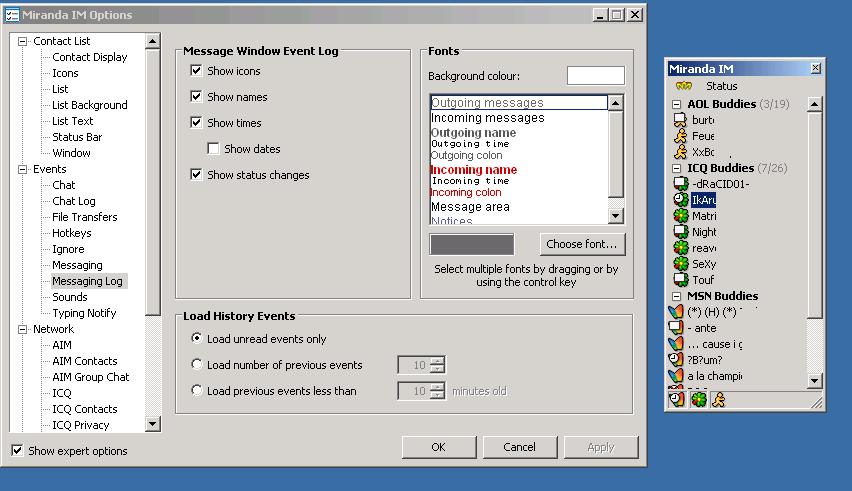
Task: Open List Background options page
Action: tap(90, 105)
